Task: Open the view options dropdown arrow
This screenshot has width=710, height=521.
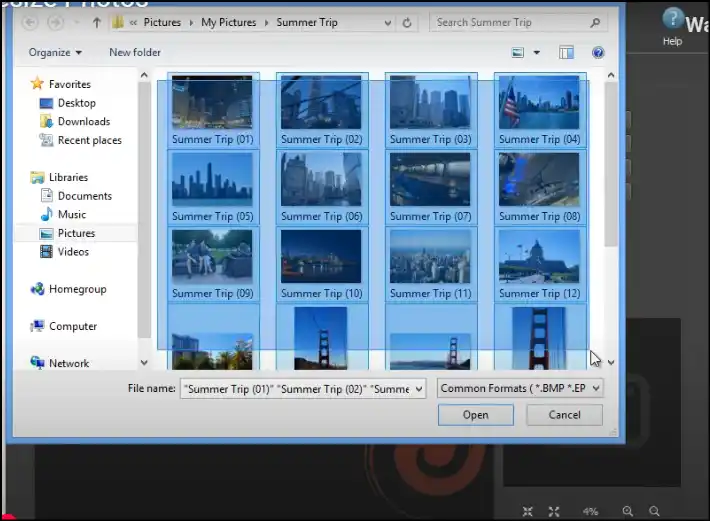Action: coord(537,53)
